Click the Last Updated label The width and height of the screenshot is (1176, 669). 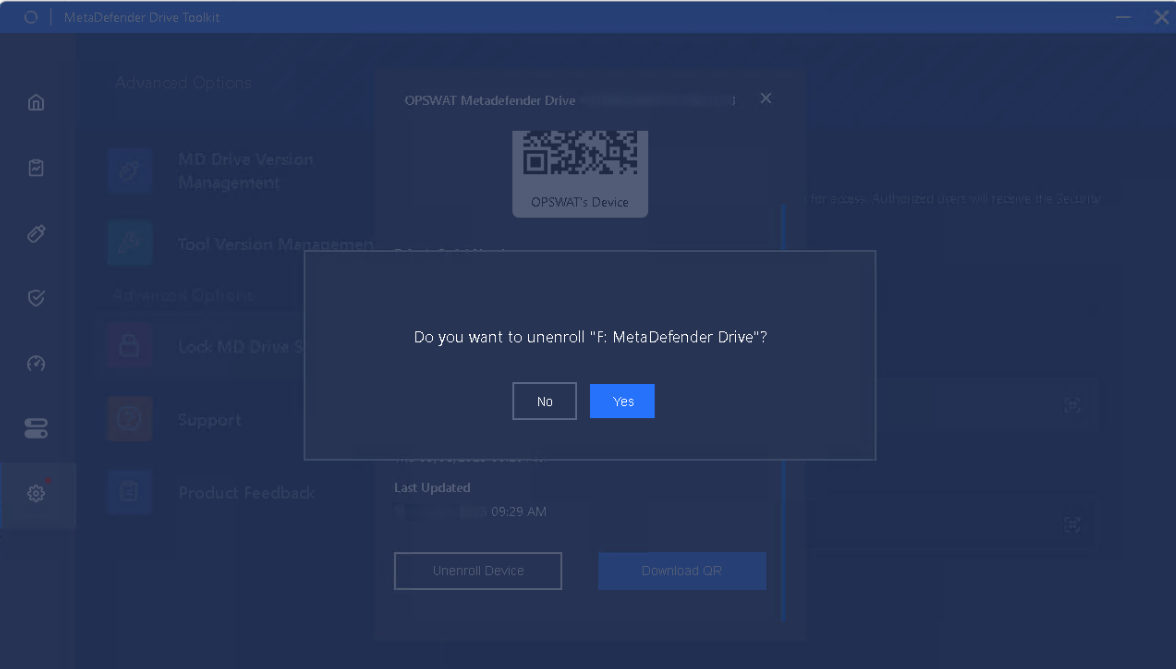click(432, 488)
